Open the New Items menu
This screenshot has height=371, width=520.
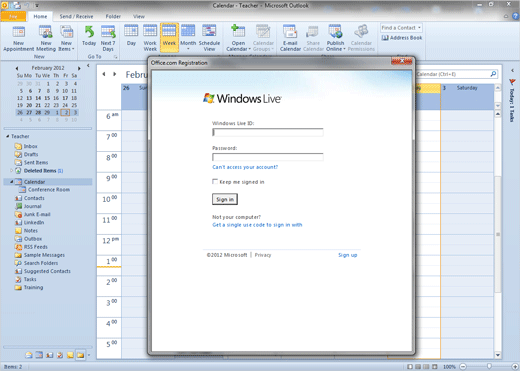[x=66, y=39]
